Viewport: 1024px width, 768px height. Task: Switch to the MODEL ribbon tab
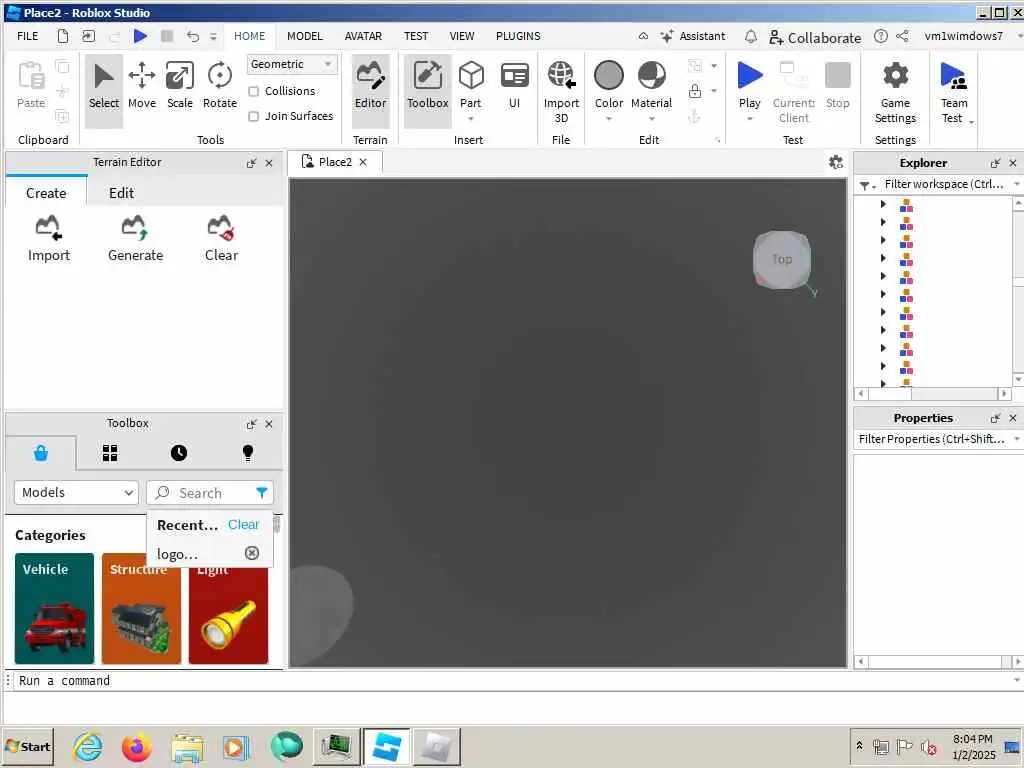(305, 36)
